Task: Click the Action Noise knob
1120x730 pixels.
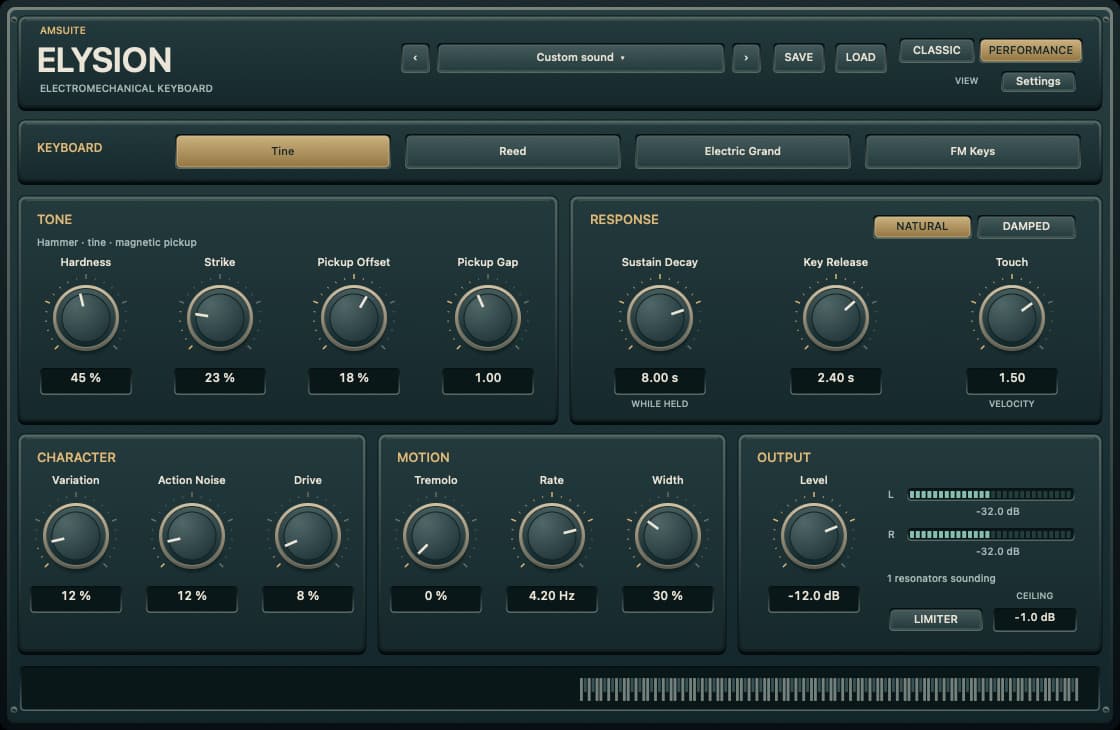Action: pyautogui.click(x=191, y=536)
